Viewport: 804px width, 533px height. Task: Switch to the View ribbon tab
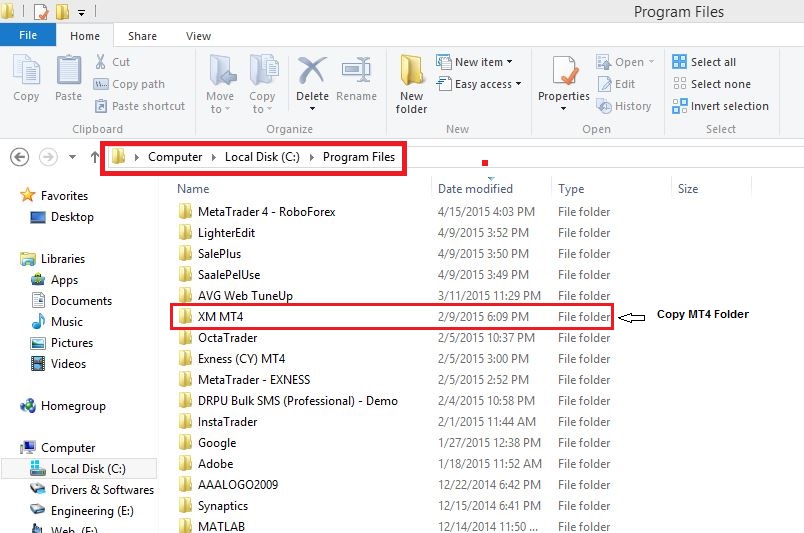coord(198,36)
